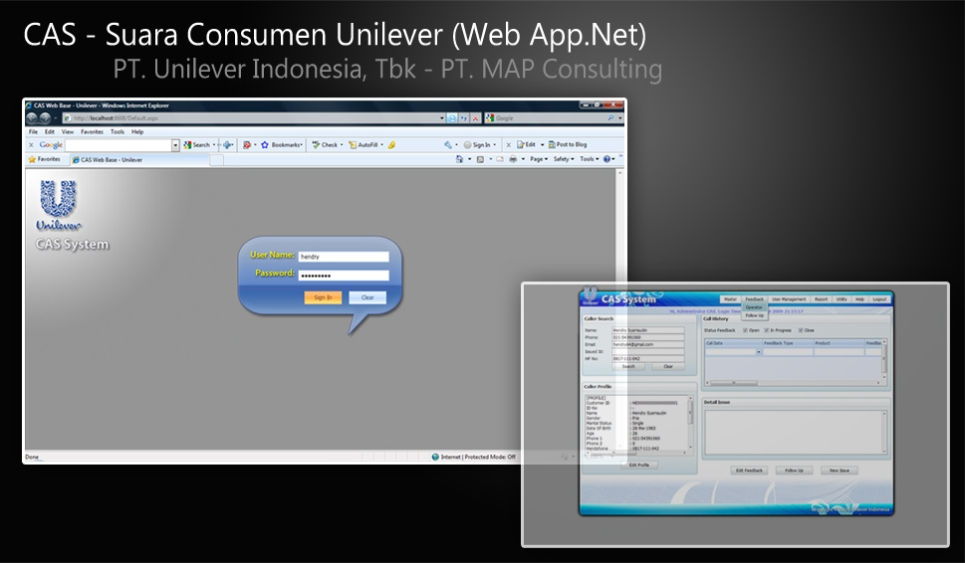The width and height of the screenshot is (965, 563).
Task: Click the wrench settings icon on the Google toolbar
Action: (448, 145)
